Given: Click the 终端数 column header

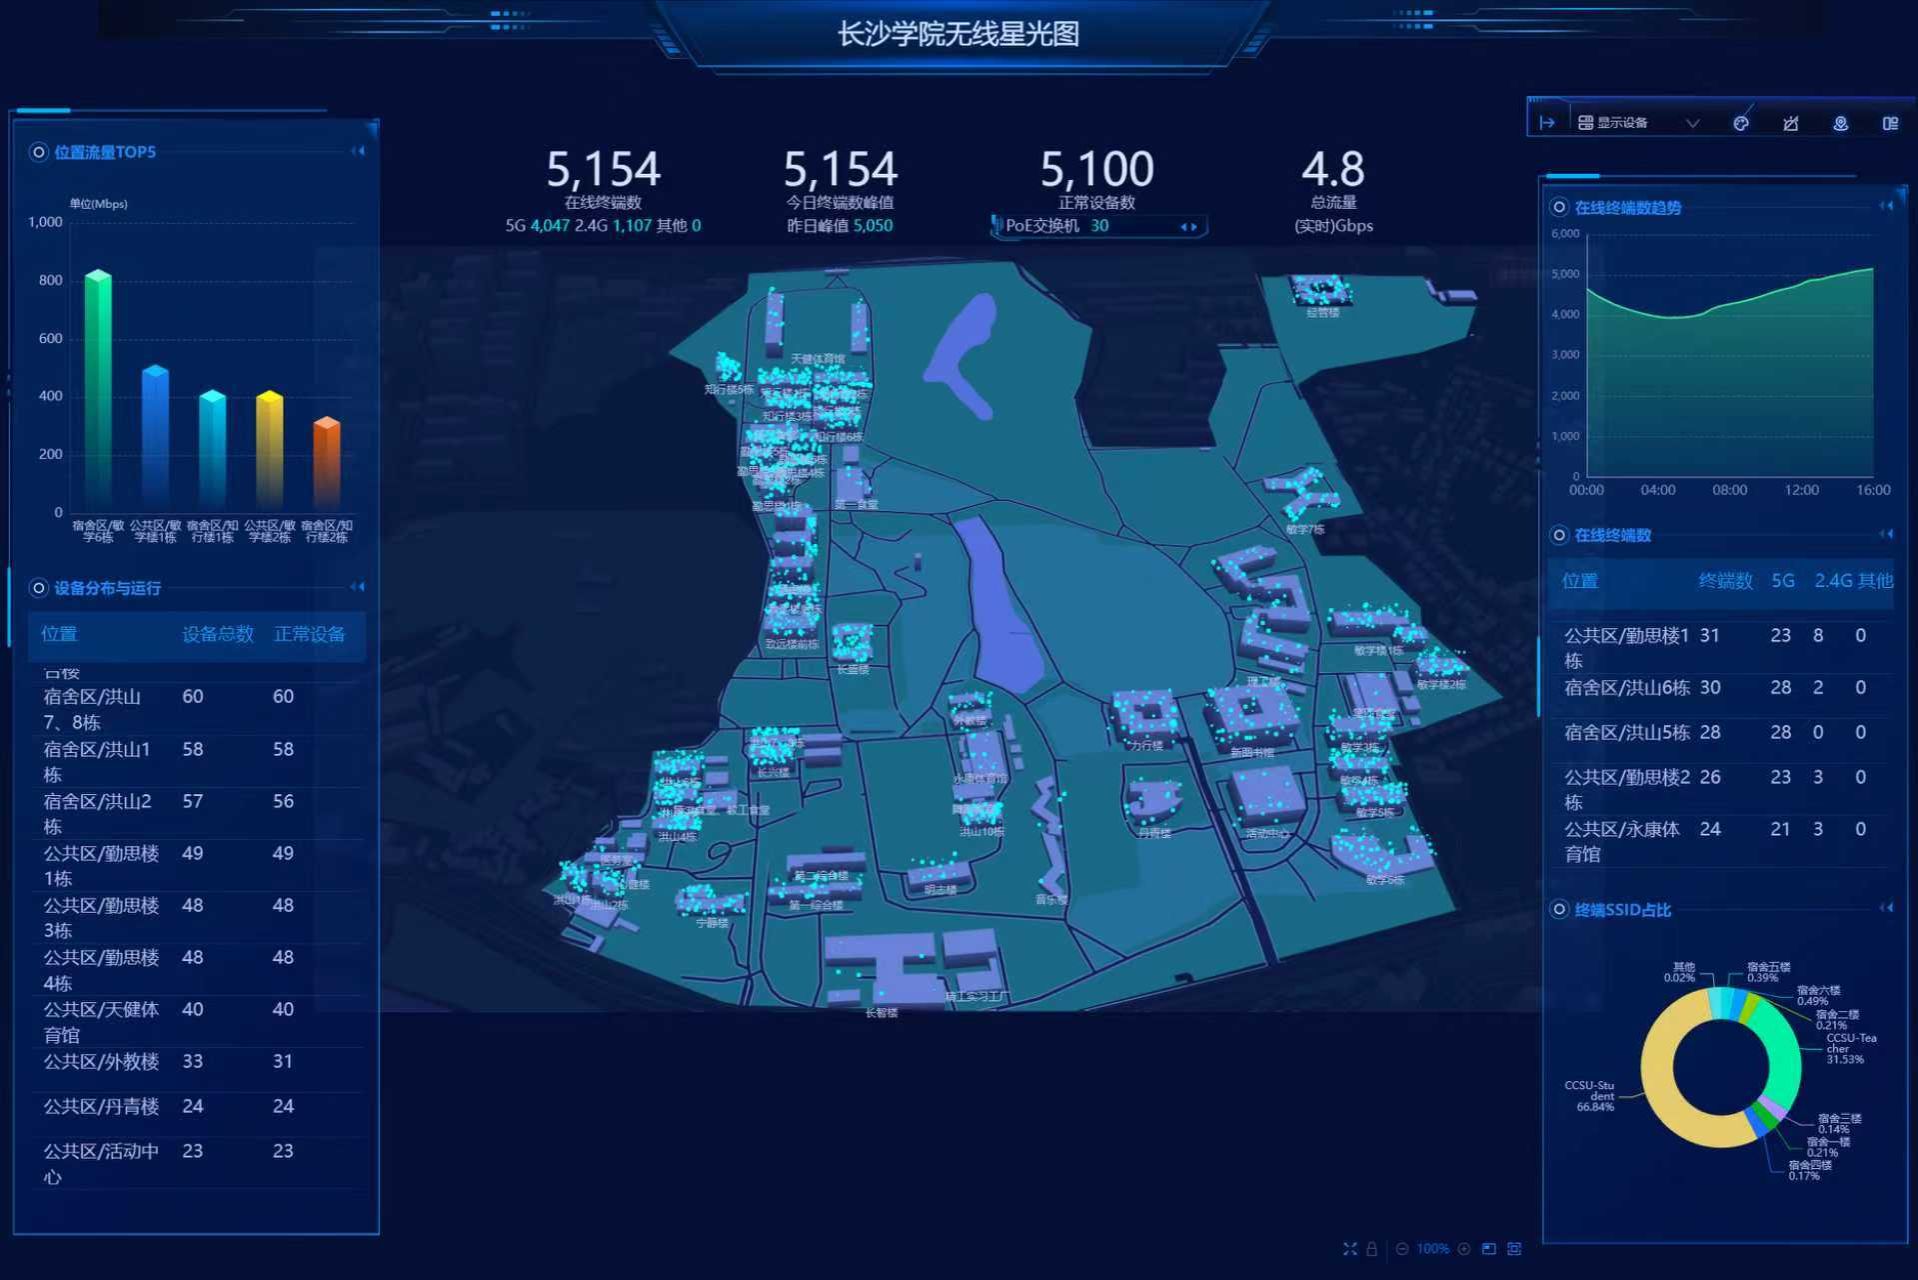Looking at the screenshot, I should click(x=1725, y=581).
